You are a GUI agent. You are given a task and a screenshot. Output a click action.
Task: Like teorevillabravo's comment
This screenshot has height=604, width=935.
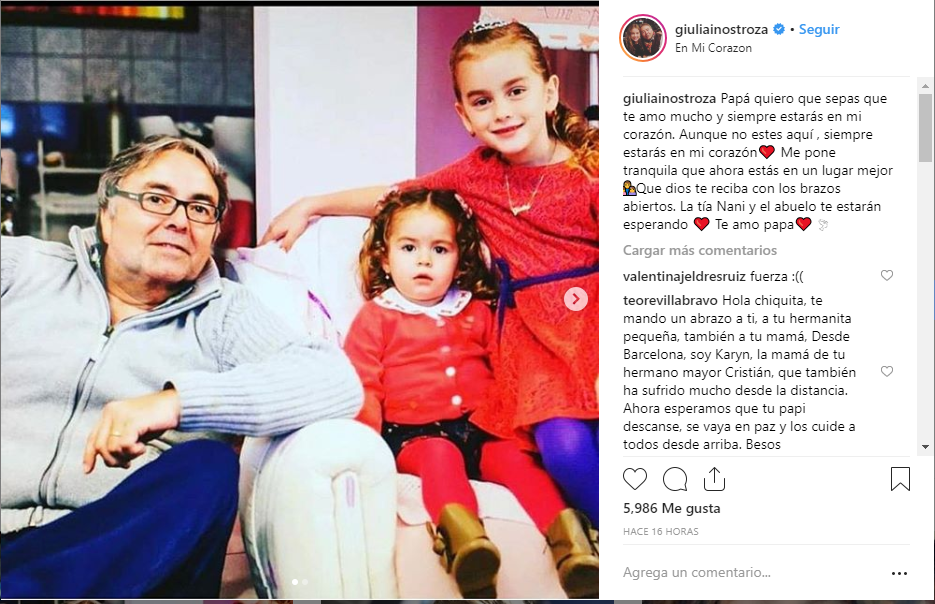(x=887, y=371)
